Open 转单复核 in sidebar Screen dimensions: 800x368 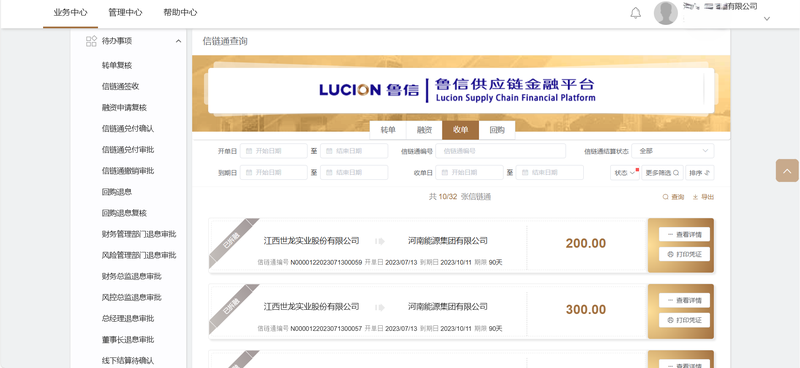[x=117, y=65]
